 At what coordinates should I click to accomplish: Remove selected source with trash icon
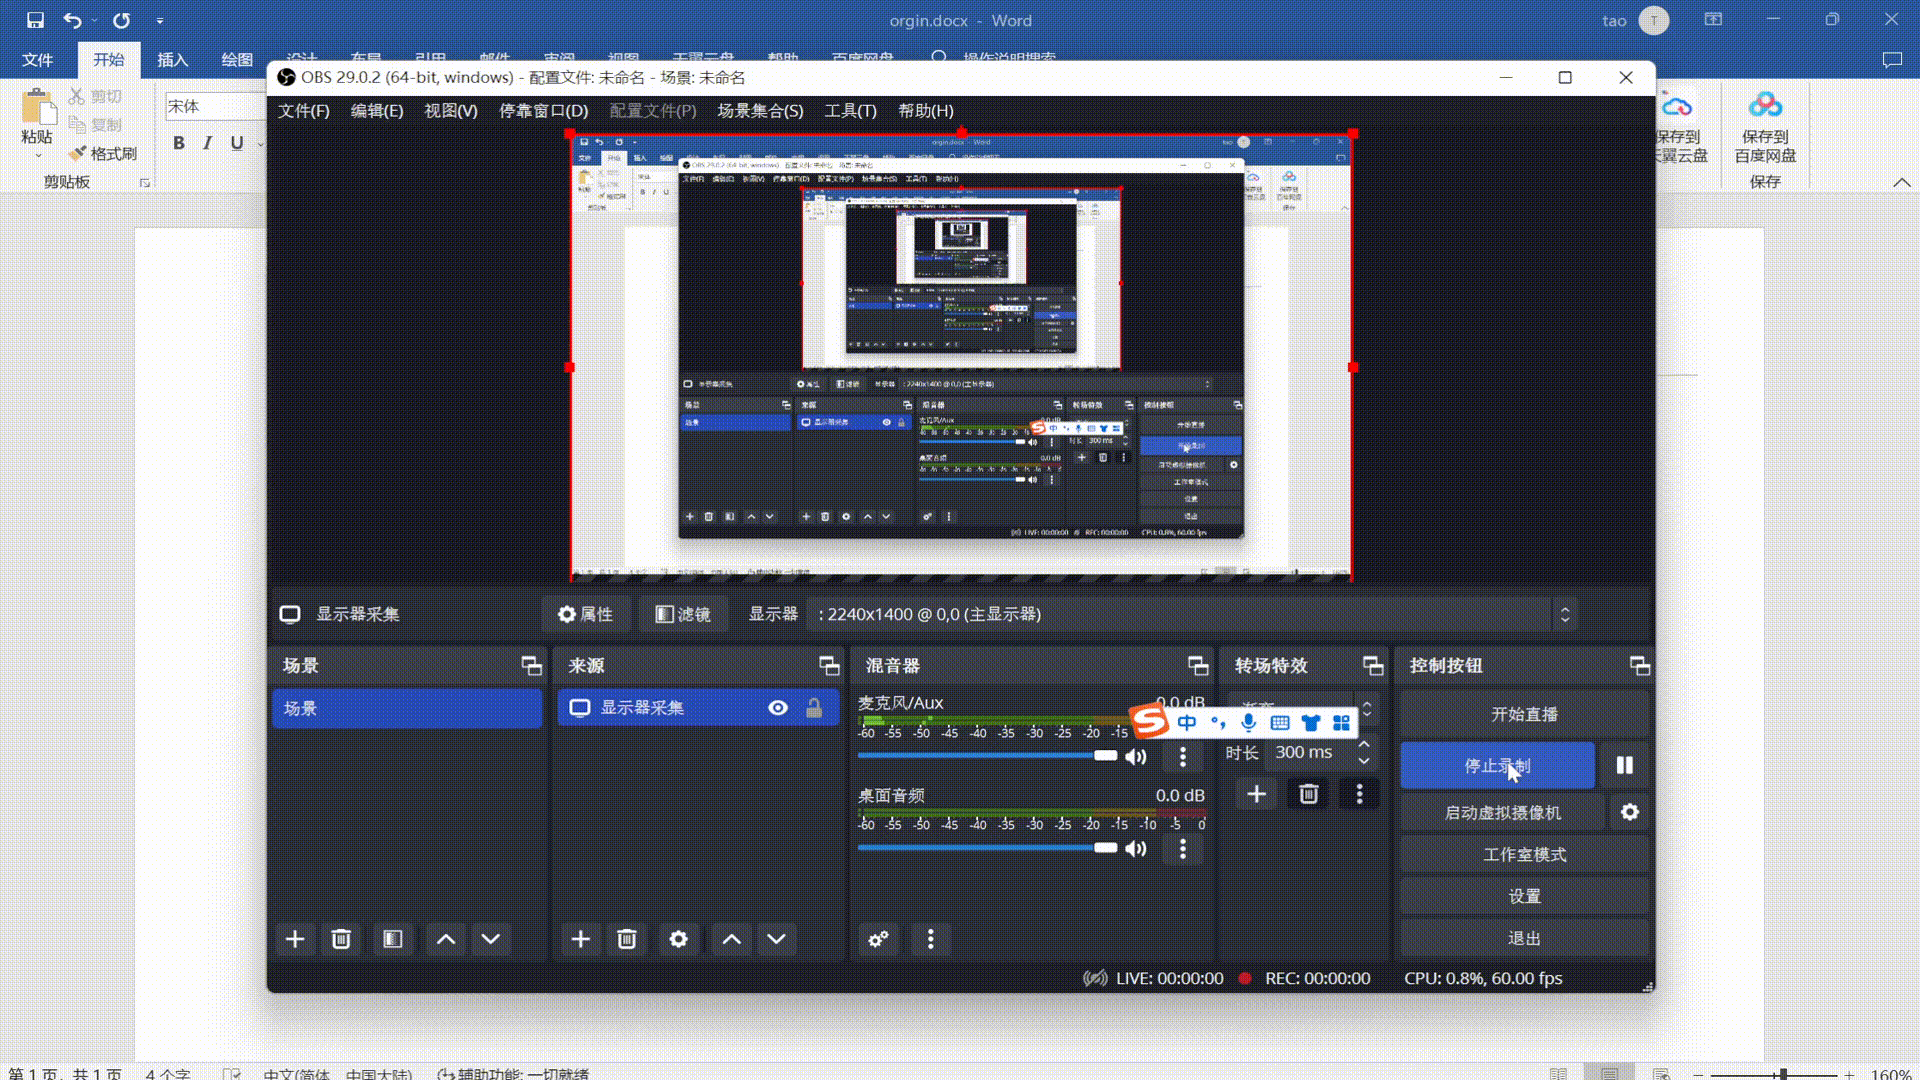(x=627, y=939)
